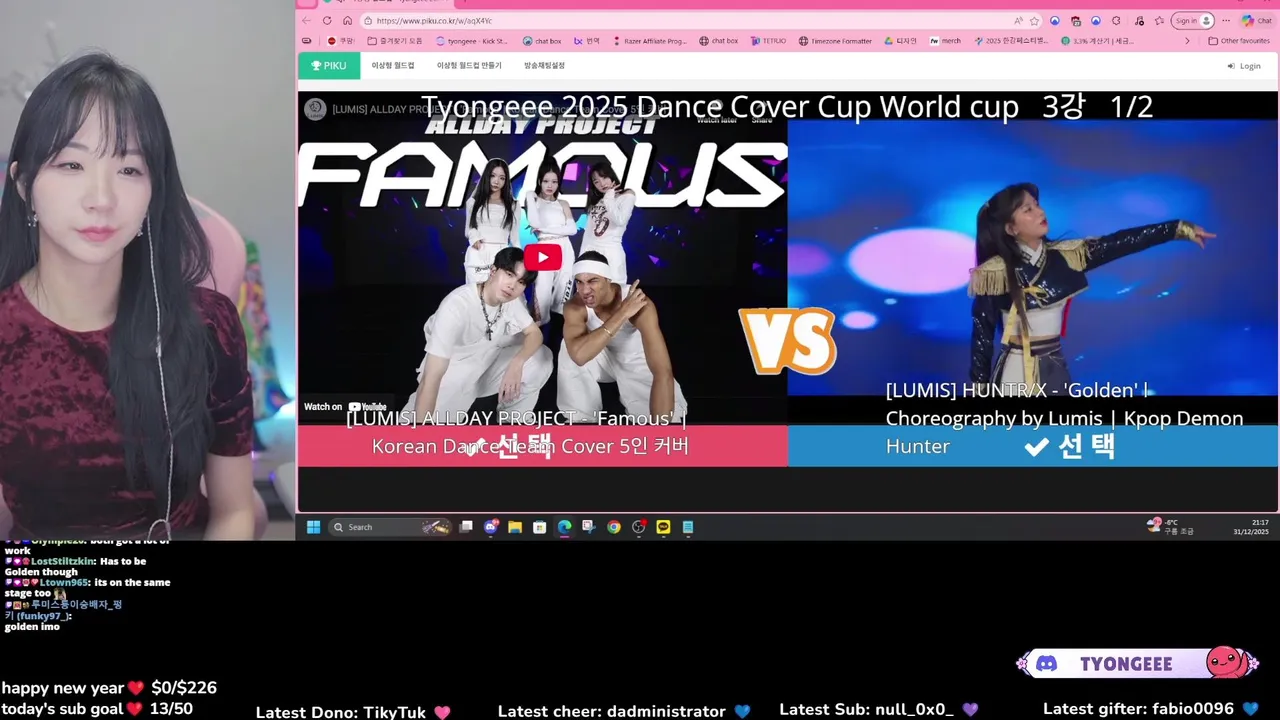
Task: Go back with the browser back arrow
Action: [307, 20]
